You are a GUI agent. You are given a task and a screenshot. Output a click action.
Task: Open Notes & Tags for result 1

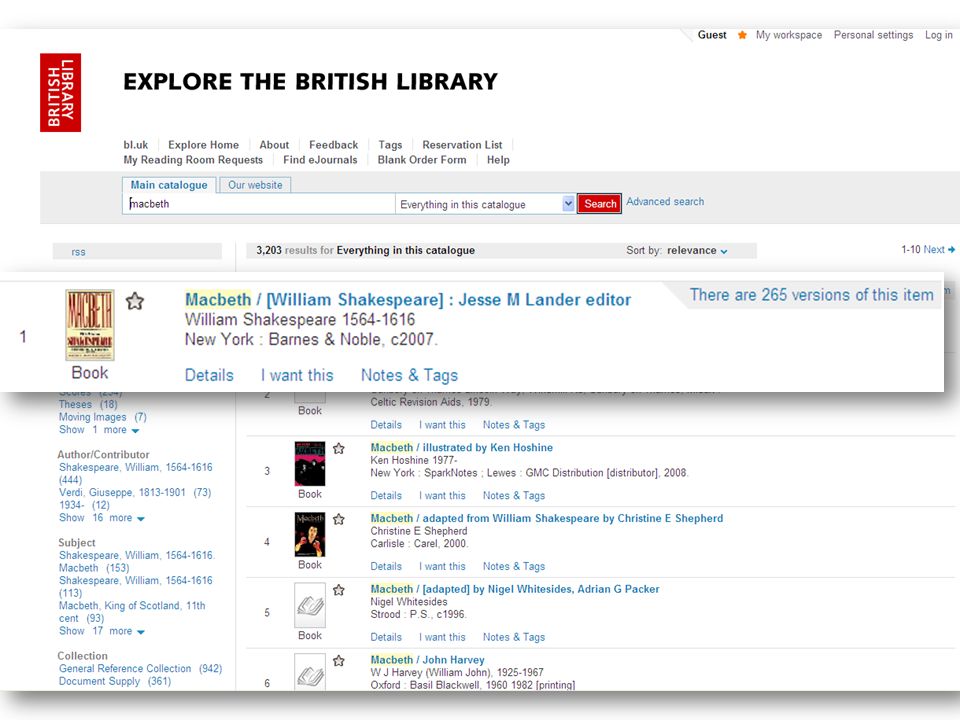click(x=410, y=375)
